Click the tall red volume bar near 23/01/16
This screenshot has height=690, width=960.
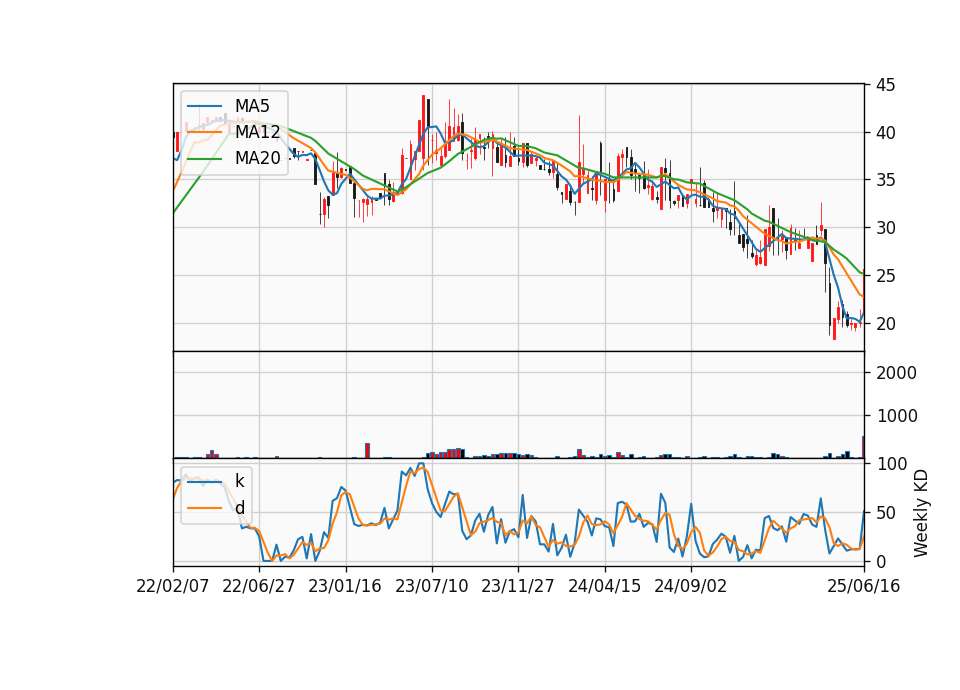[x=367, y=451]
